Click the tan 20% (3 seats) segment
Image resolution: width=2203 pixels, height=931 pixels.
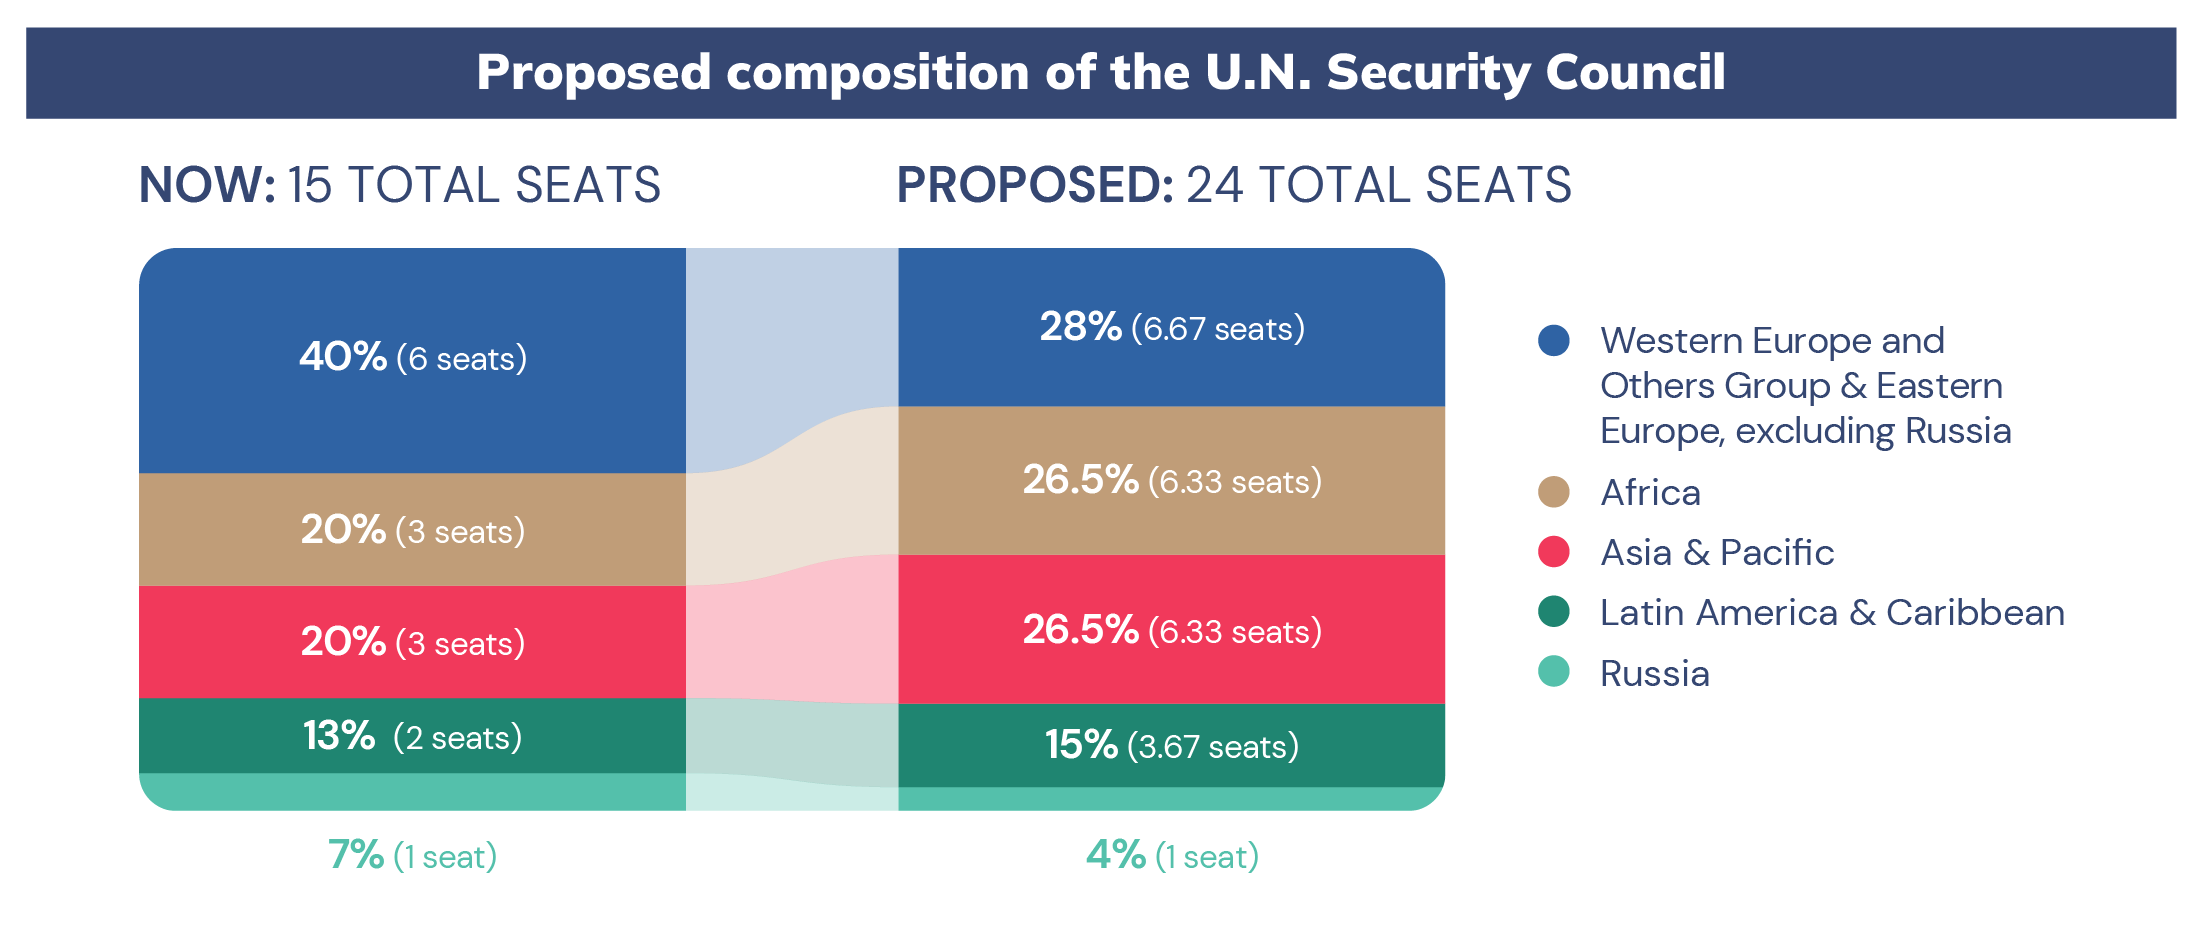412,530
